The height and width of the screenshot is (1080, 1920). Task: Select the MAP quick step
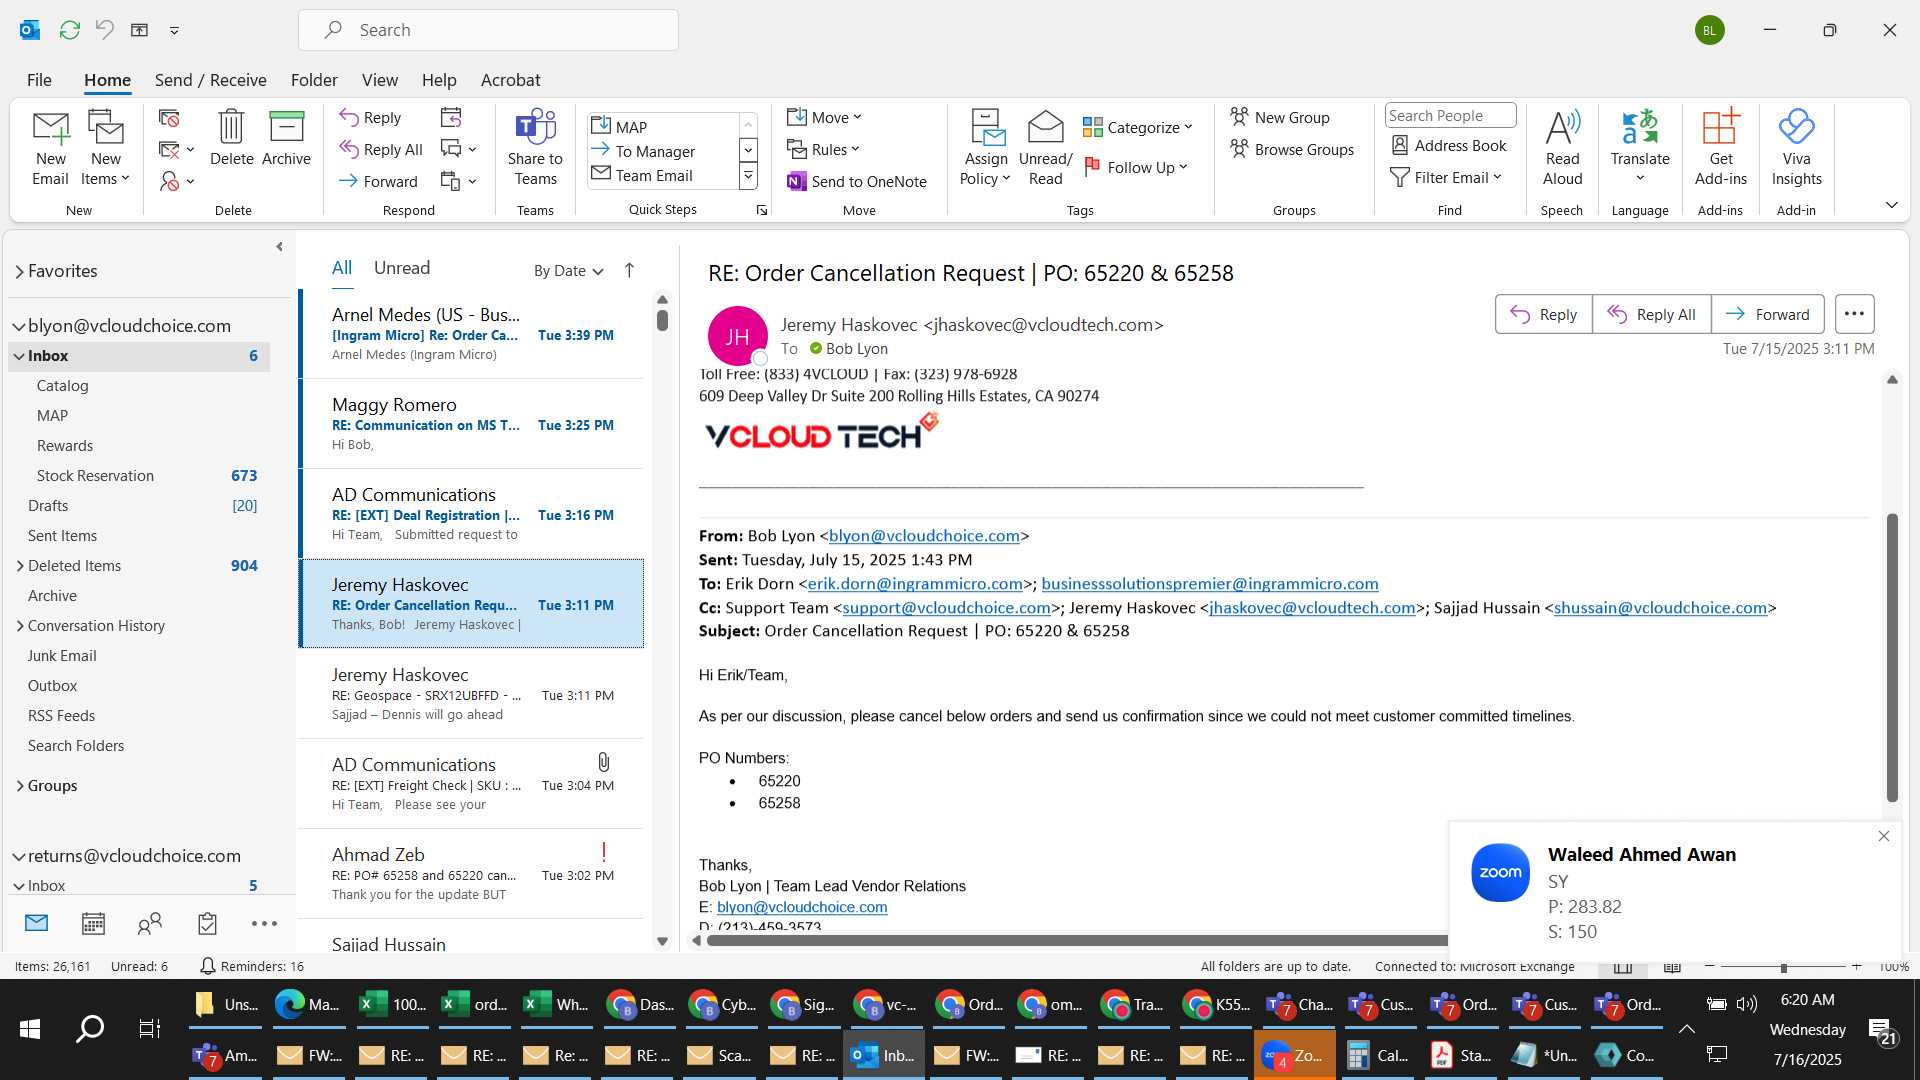pyautogui.click(x=663, y=127)
